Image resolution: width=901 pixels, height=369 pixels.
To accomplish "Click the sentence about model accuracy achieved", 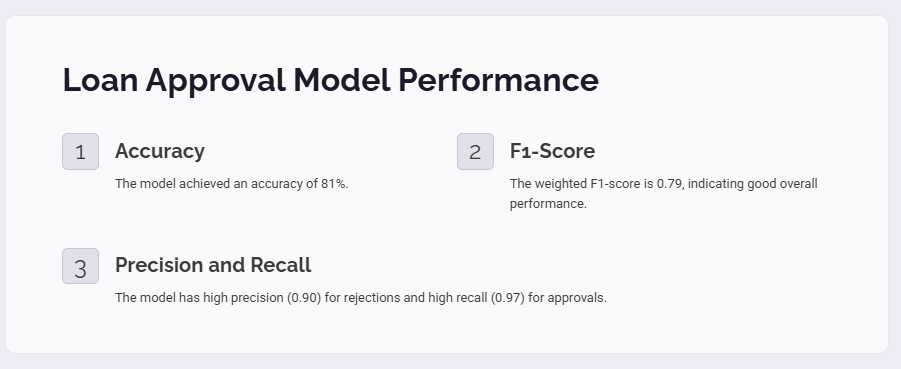I will (x=232, y=184).
